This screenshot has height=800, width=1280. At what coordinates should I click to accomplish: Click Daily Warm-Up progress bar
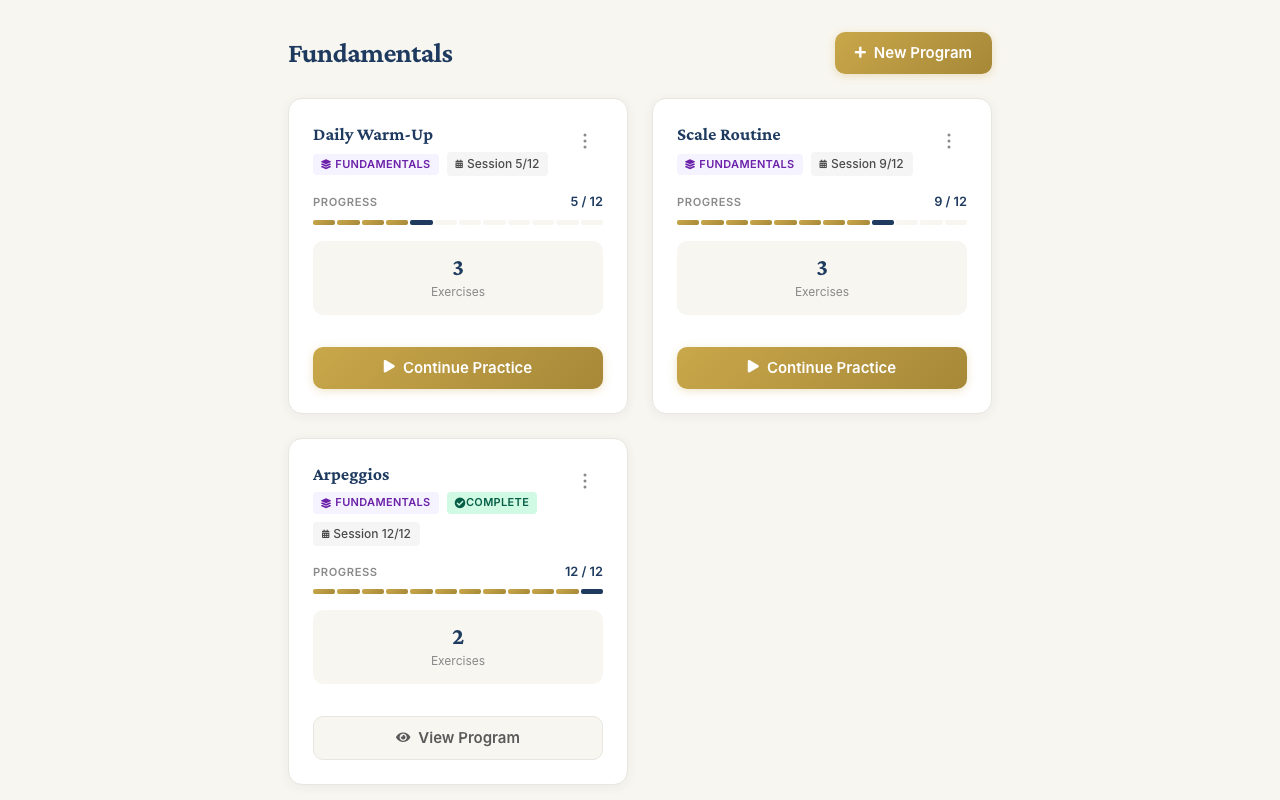458,222
